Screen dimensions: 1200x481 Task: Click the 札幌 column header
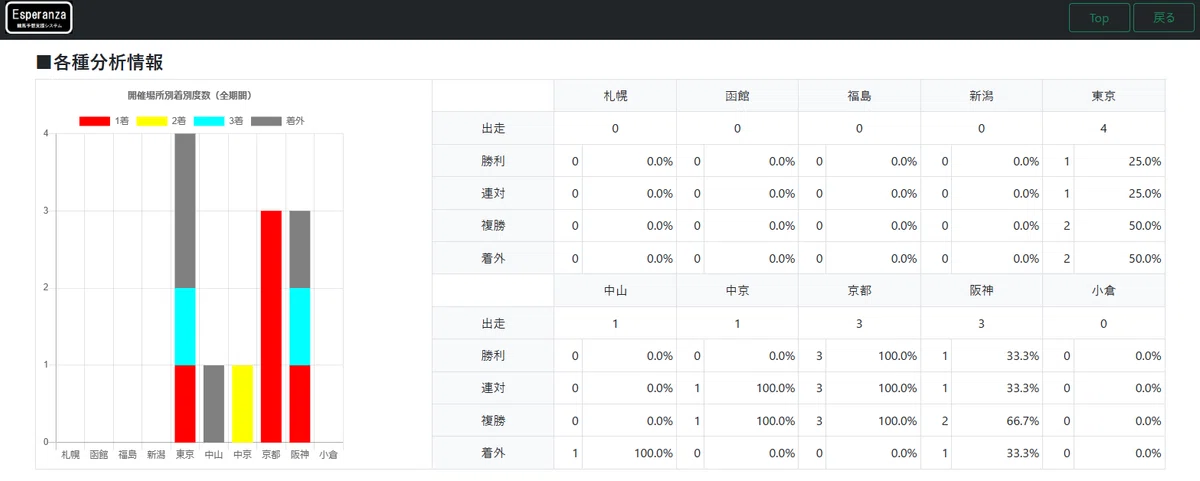(x=615, y=96)
